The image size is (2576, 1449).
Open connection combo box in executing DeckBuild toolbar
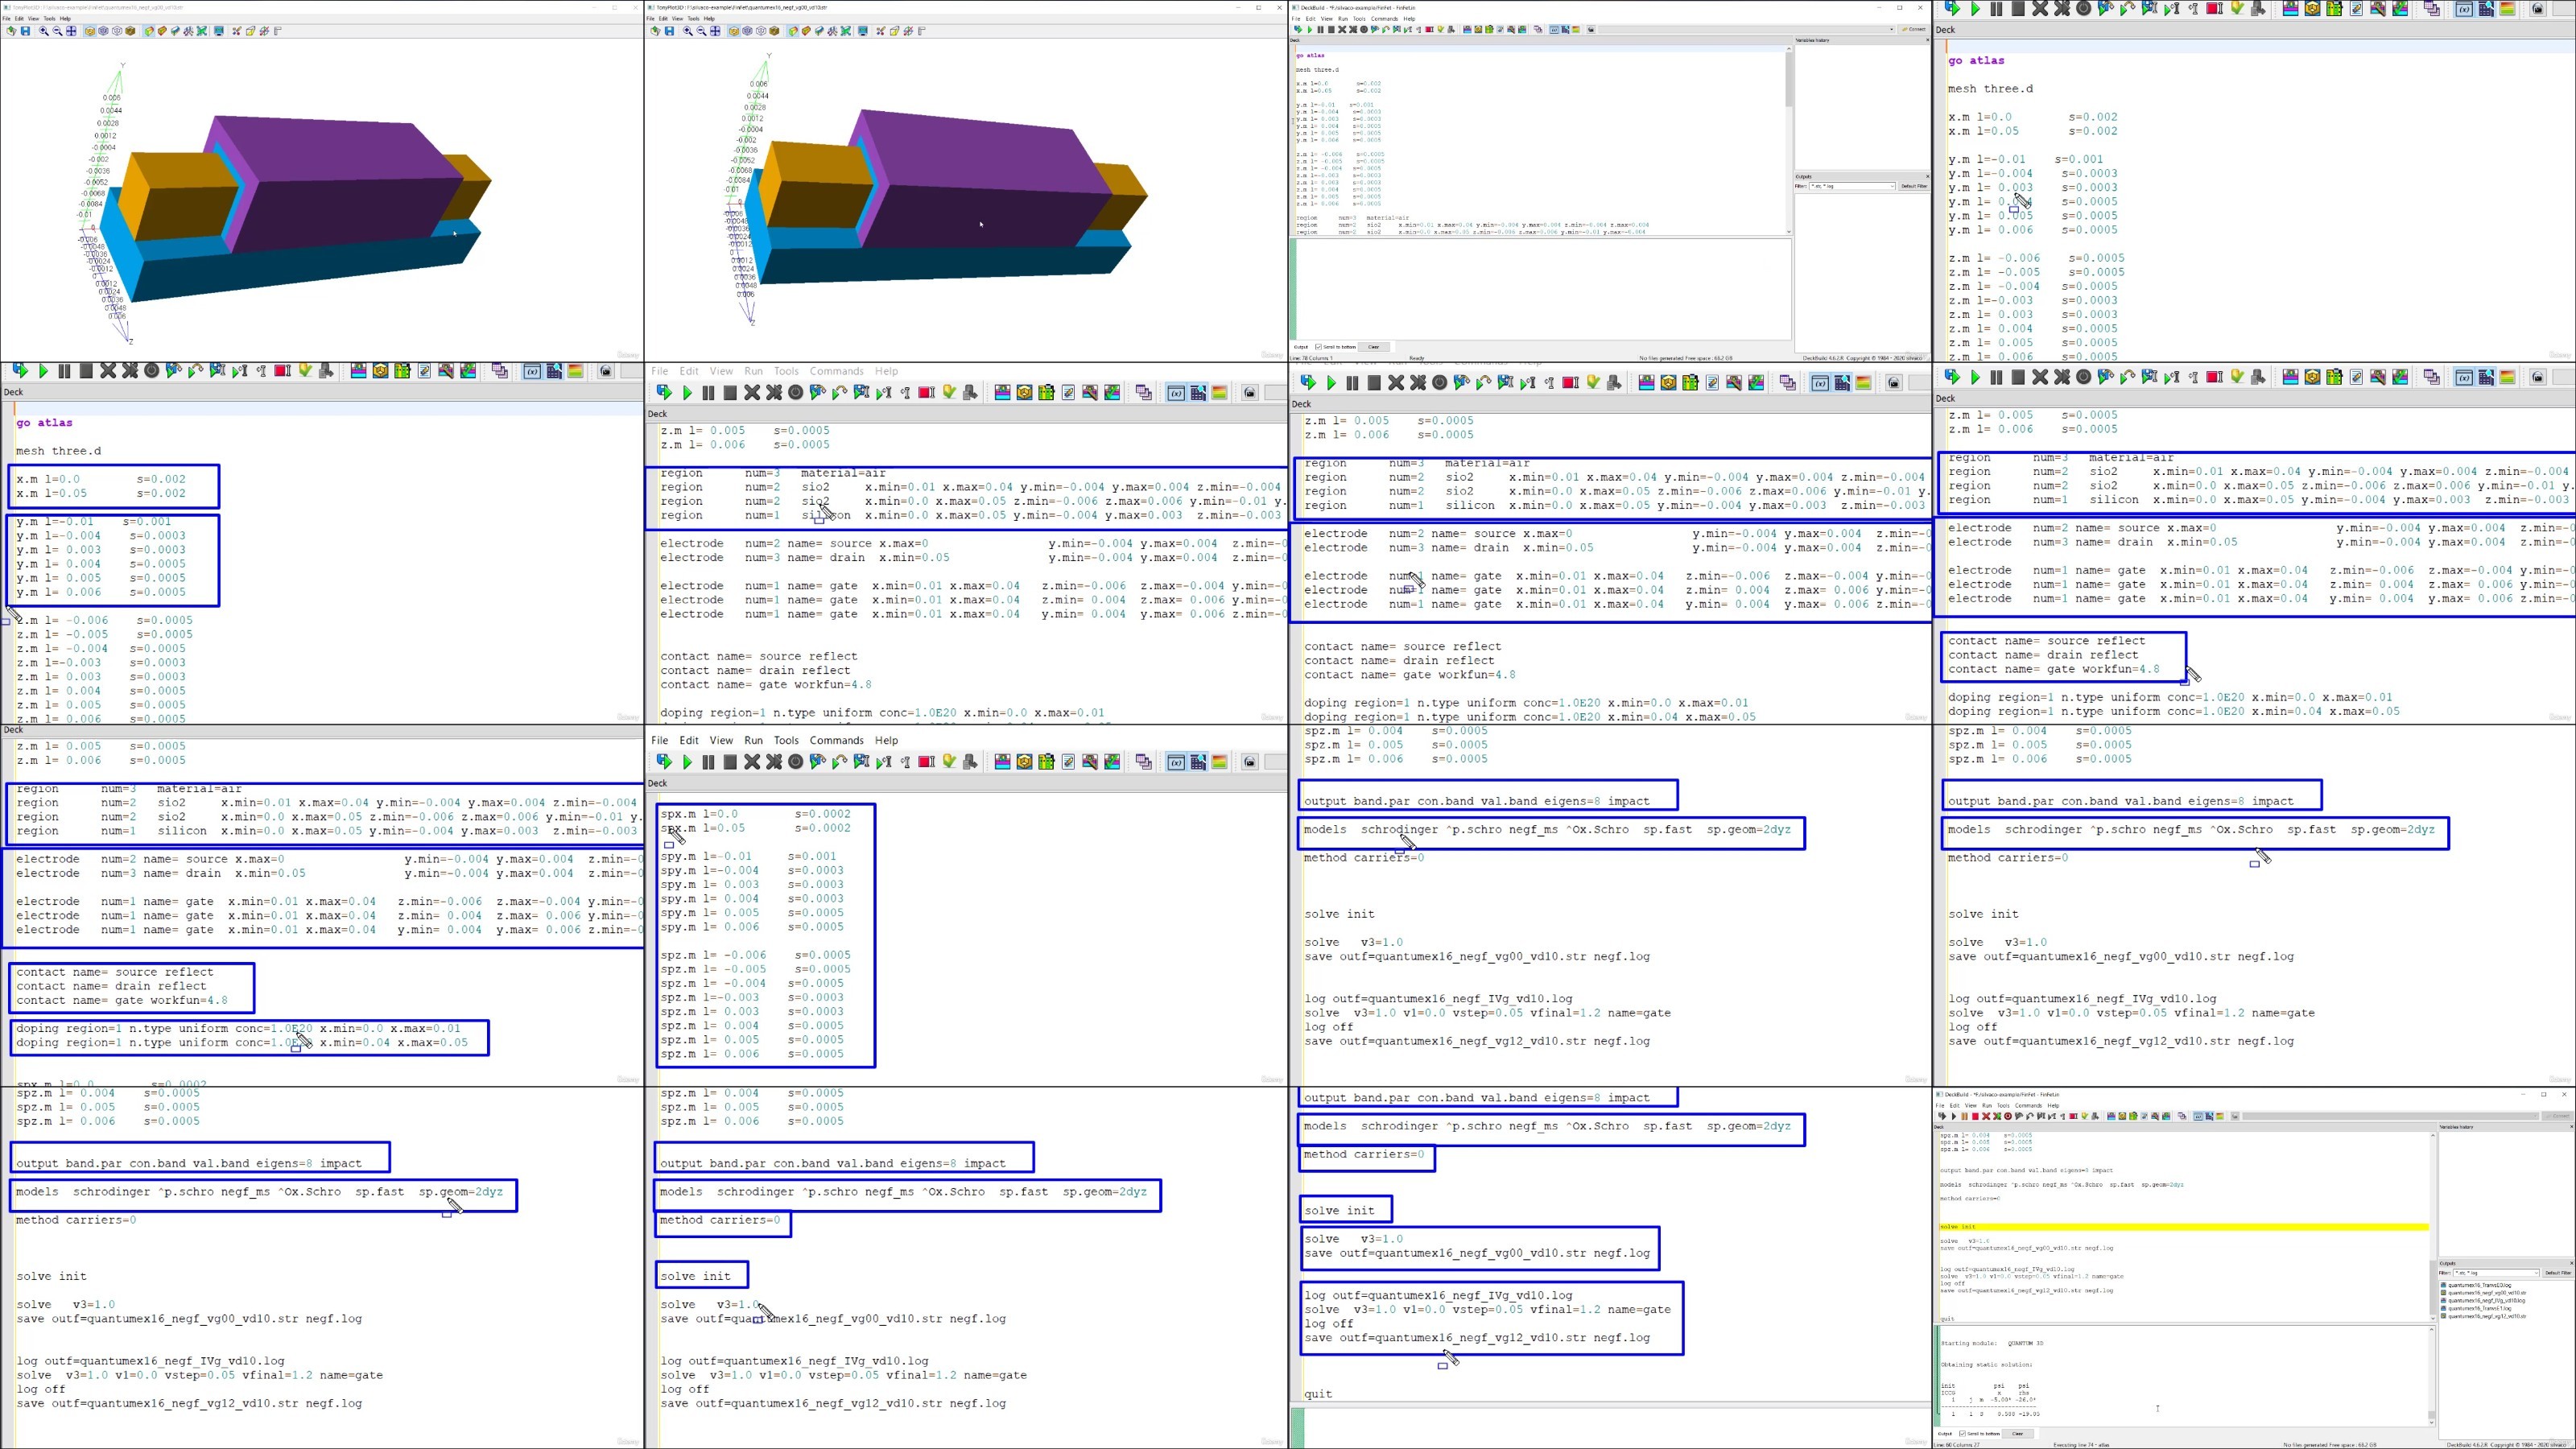pyautogui.click(x=2391, y=1117)
